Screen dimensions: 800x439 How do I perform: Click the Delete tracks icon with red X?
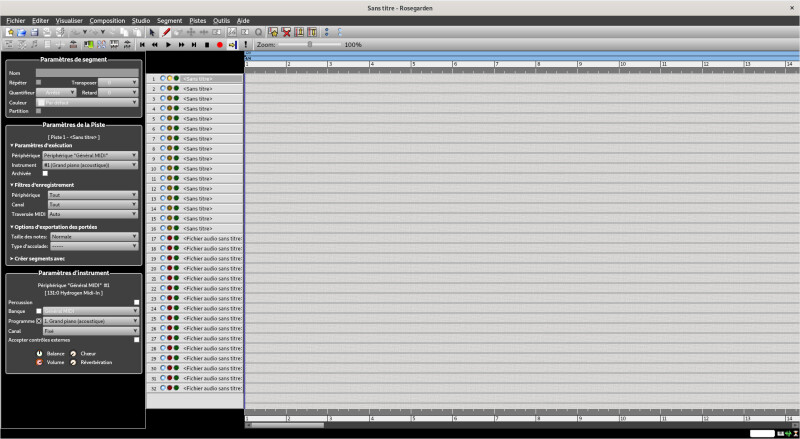(286, 32)
